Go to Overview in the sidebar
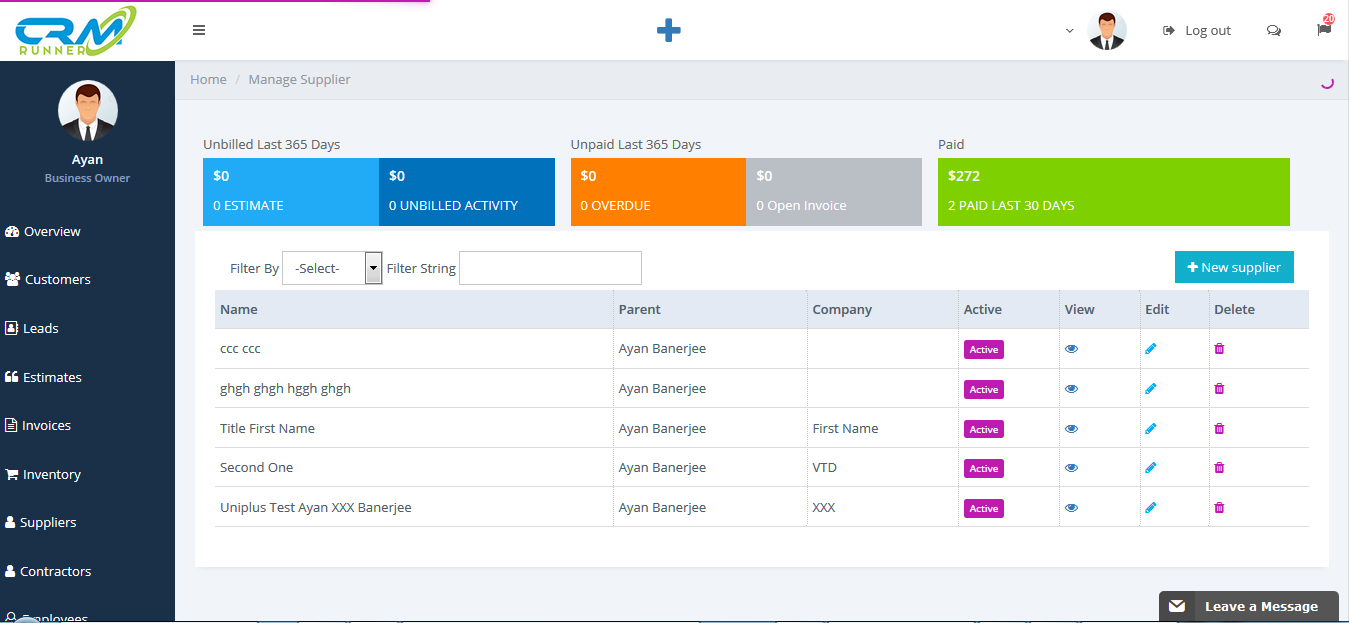 coord(50,231)
